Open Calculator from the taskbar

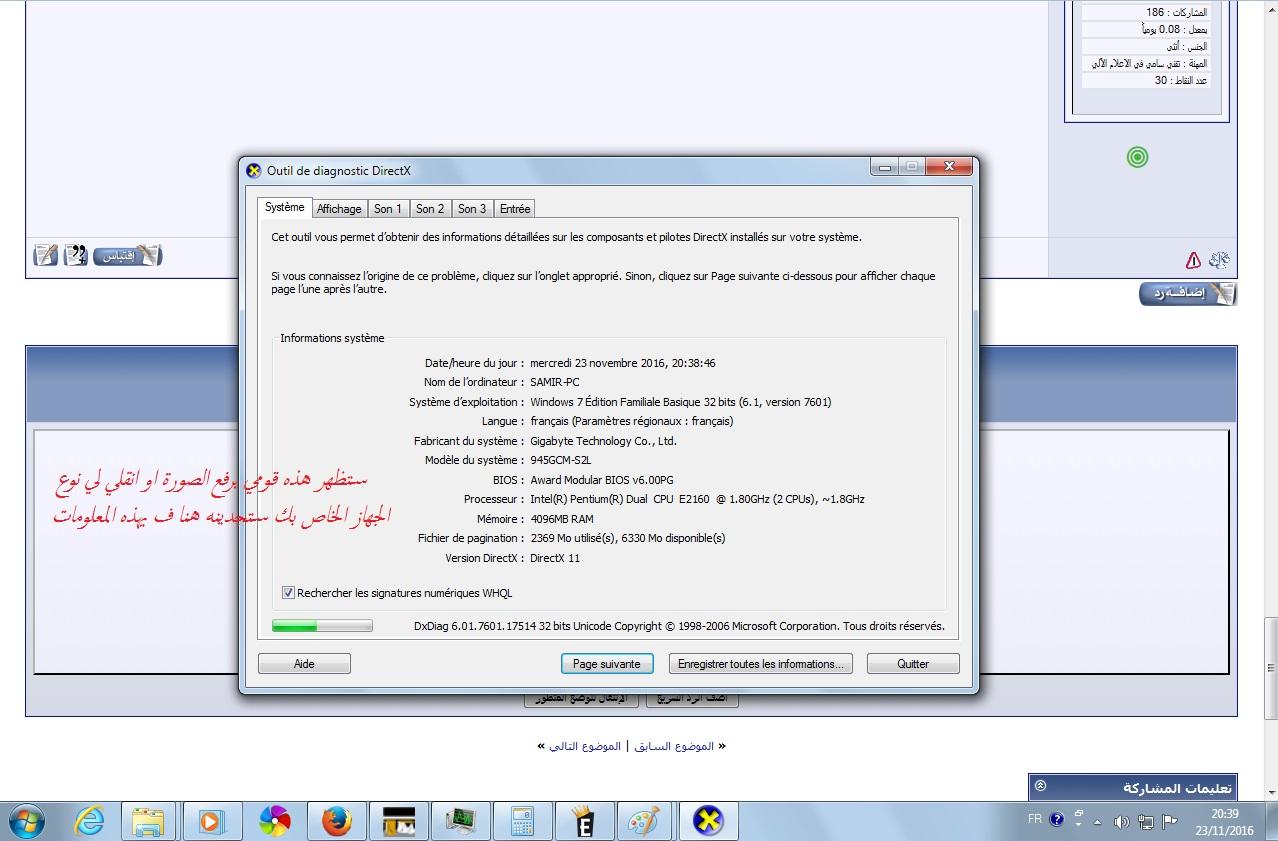(x=523, y=821)
